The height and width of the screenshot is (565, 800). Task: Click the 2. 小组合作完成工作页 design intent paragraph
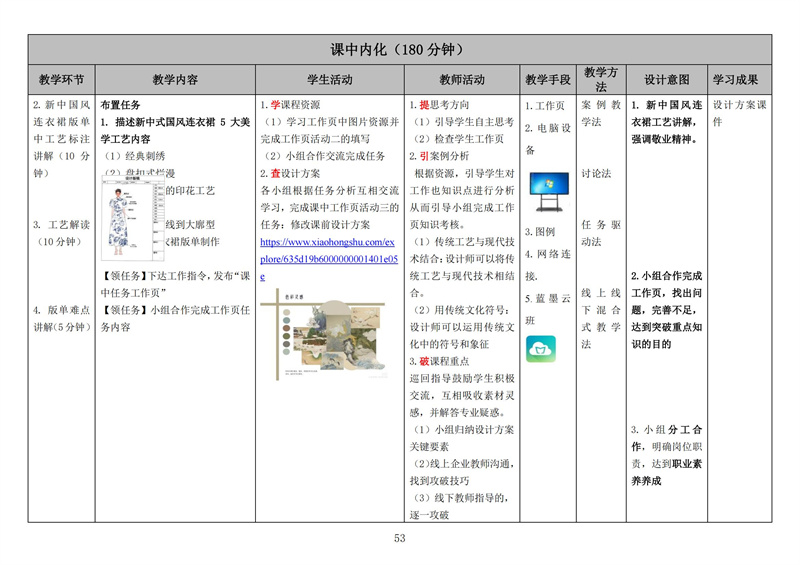[x=666, y=310]
